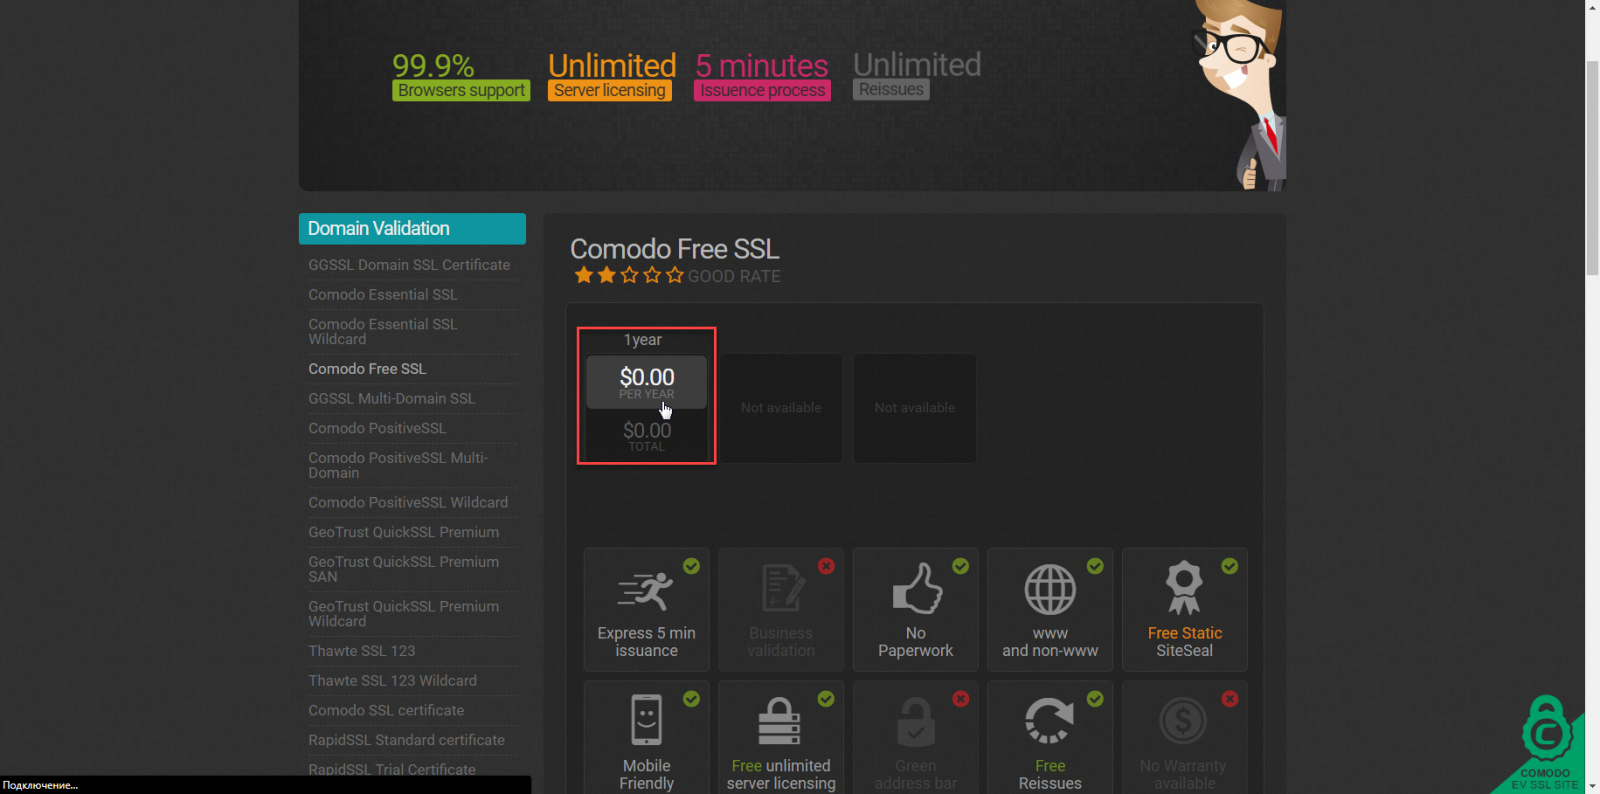Screen dimensions: 1600x794
Task: Open Comodo PositiveSSL Wildcard link
Action: pyautogui.click(x=408, y=503)
